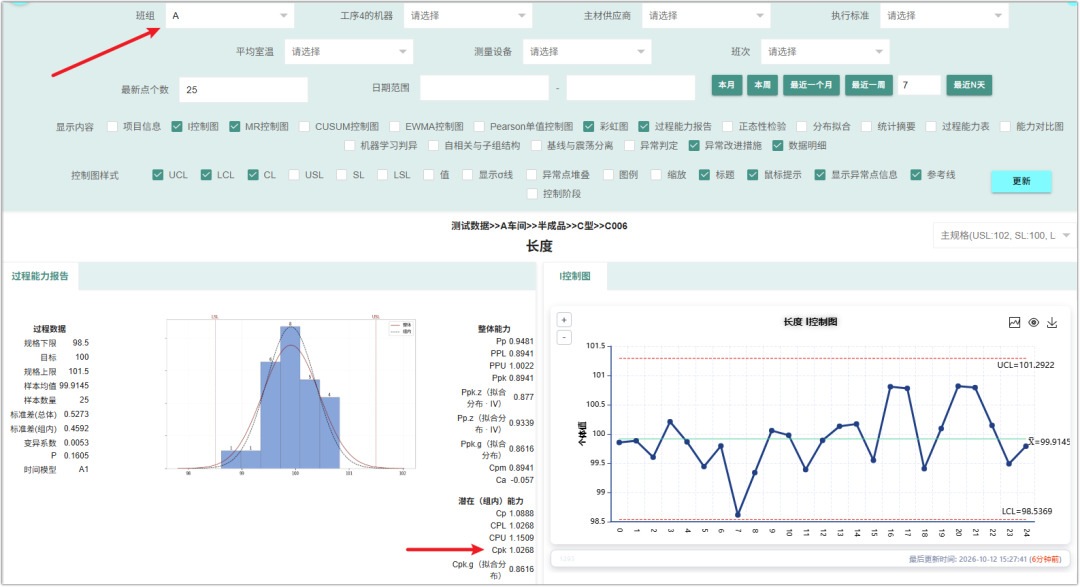Viewport: 1080px width, 587px height.
Task: Turn on the 图例 checkbox
Action: tap(608, 175)
